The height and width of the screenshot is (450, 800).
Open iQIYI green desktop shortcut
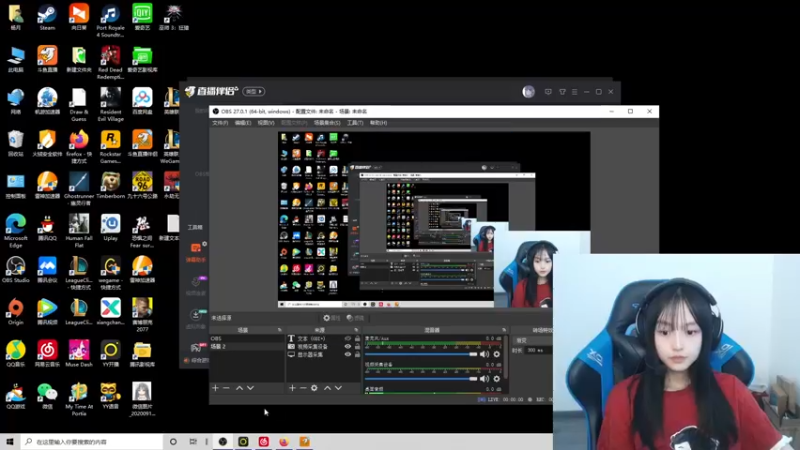point(142,17)
